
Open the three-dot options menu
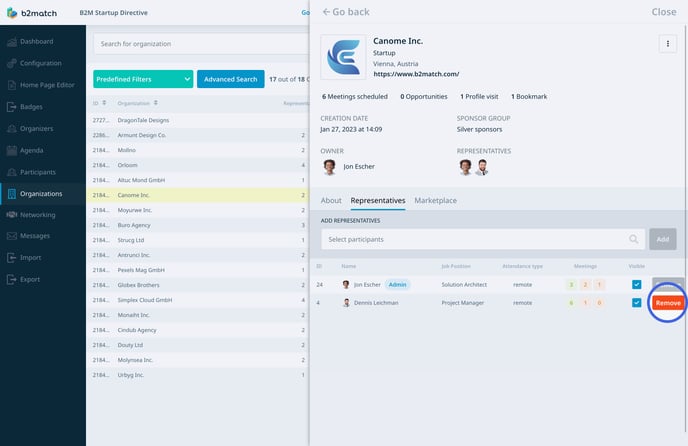(667, 43)
